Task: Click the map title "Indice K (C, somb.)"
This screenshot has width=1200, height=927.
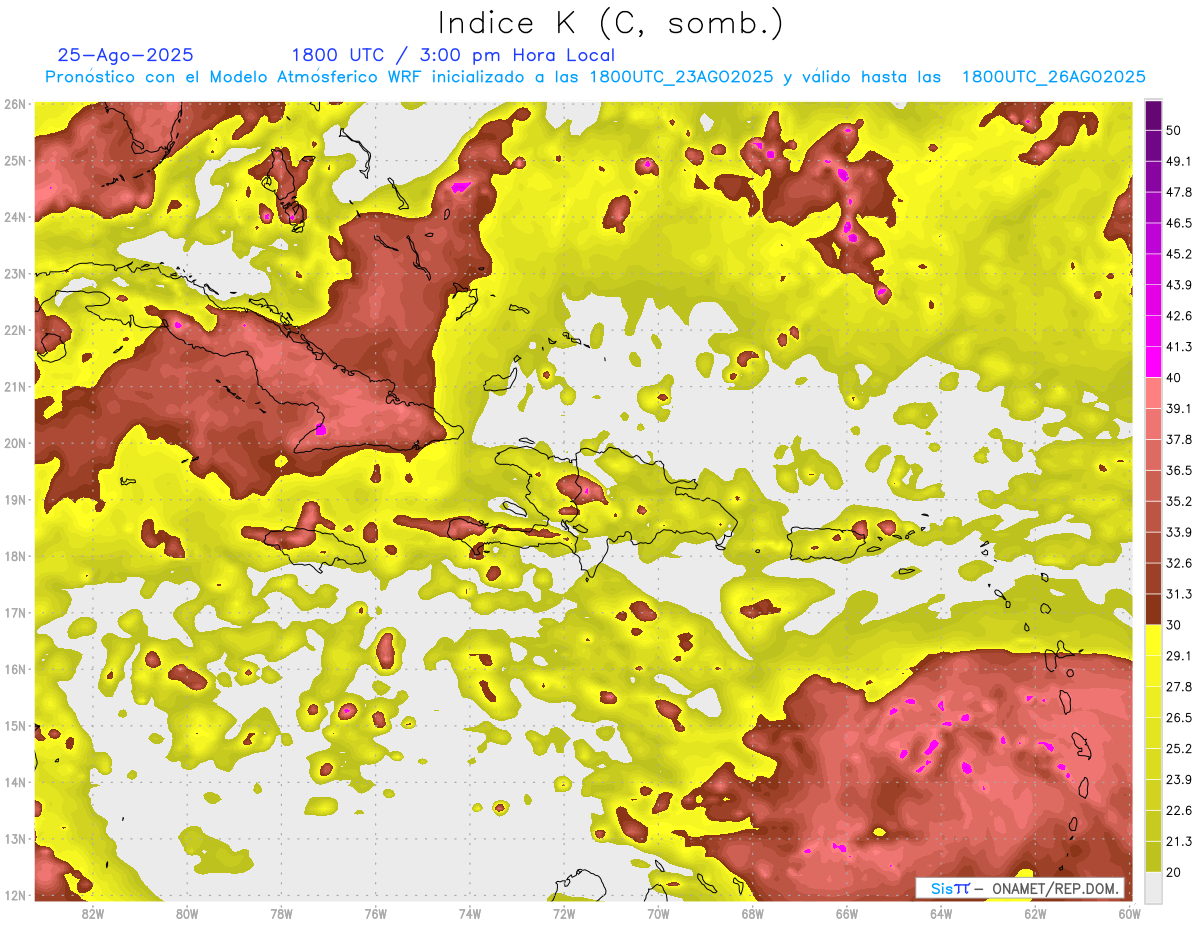Action: point(611,23)
